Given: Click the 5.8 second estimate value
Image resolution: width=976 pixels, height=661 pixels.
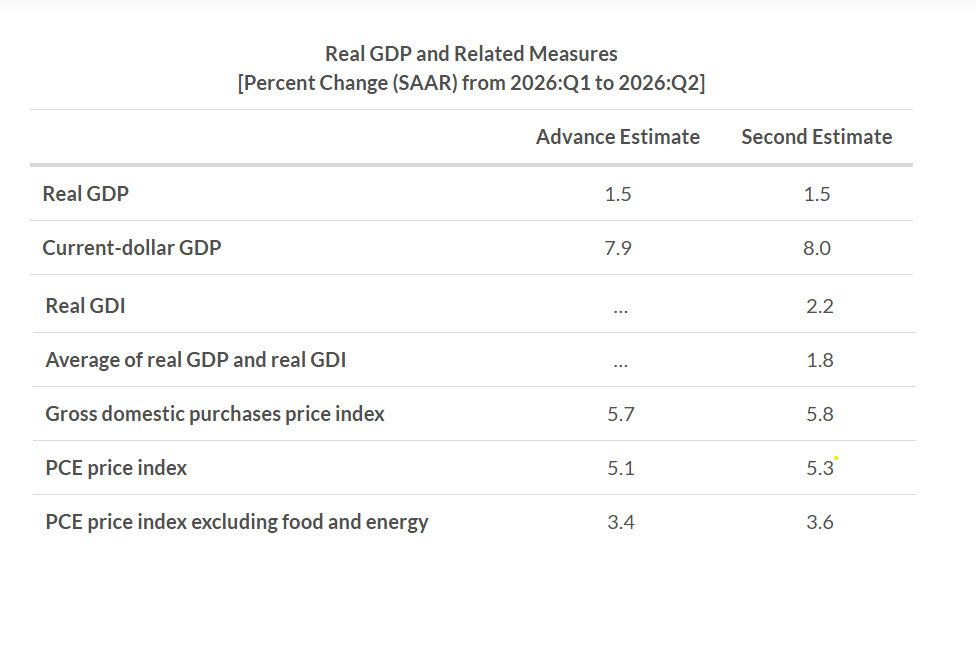Looking at the screenshot, I should [x=820, y=415].
